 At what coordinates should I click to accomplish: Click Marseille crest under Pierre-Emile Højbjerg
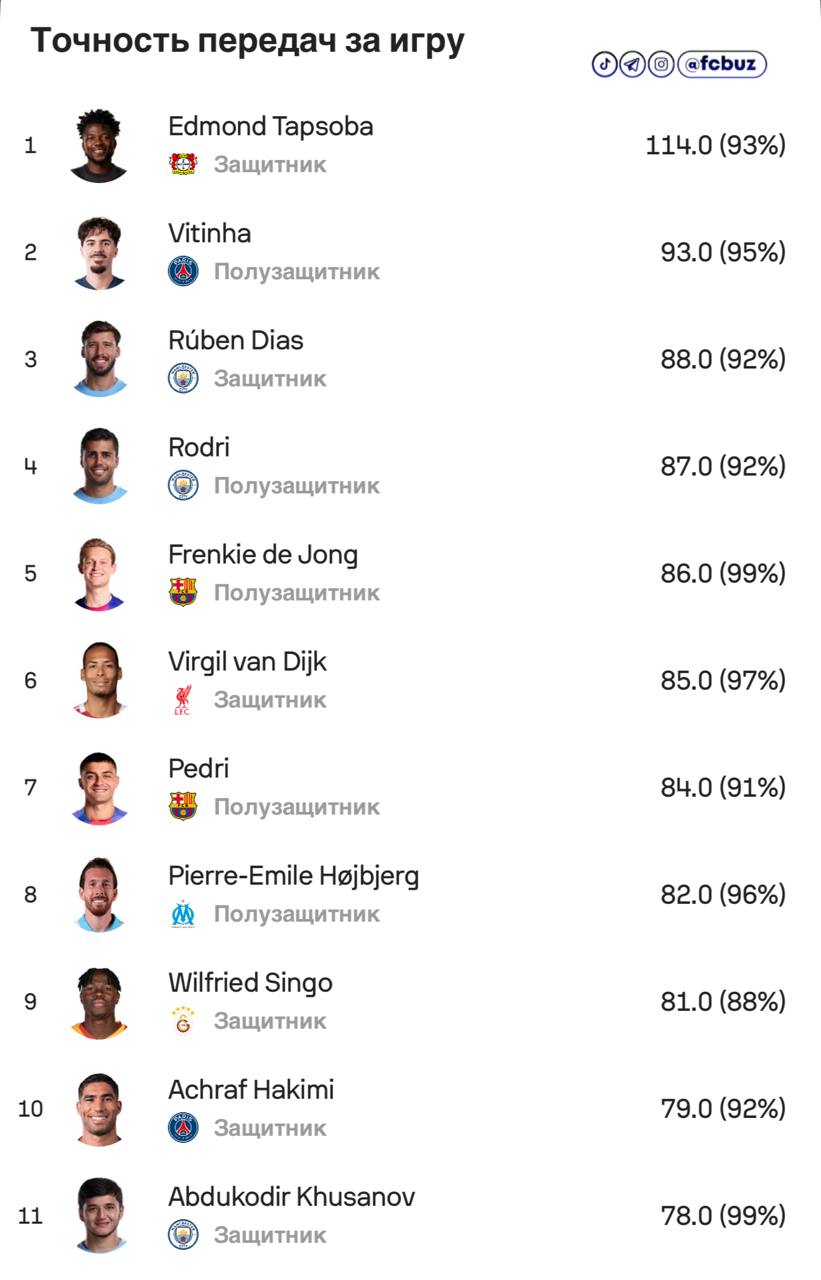click(x=183, y=914)
